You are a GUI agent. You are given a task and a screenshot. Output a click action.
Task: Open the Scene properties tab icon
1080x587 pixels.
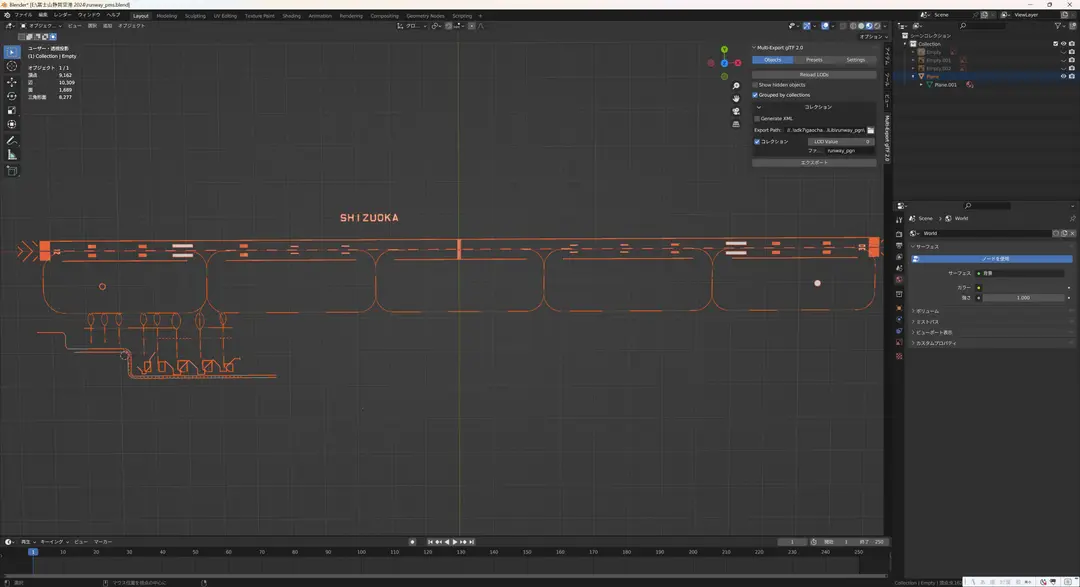tap(899, 268)
